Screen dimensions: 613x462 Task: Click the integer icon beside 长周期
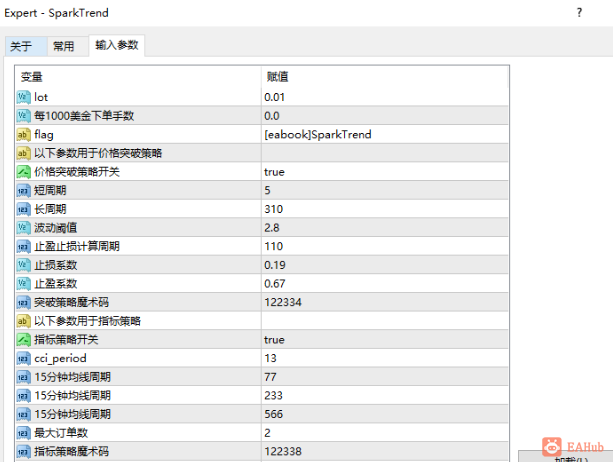[23, 209]
